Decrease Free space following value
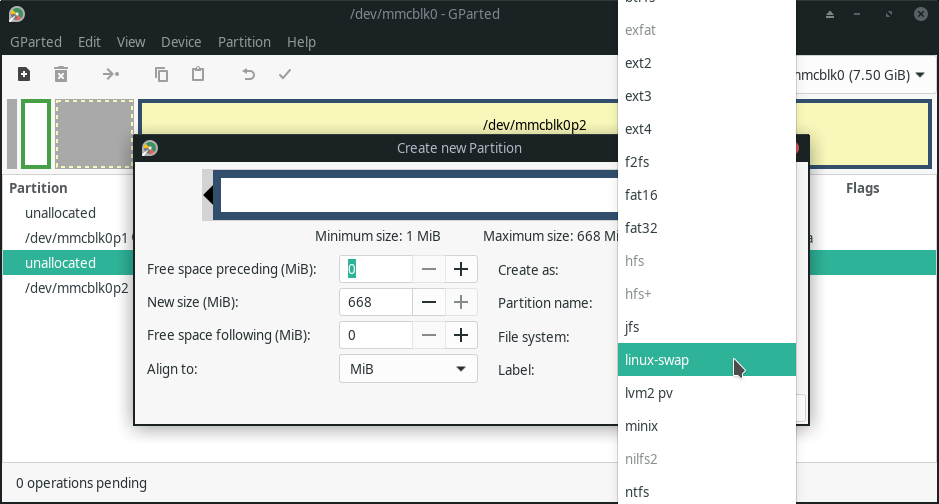The image size is (939, 504). pyautogui.click(x=429, y=335)
